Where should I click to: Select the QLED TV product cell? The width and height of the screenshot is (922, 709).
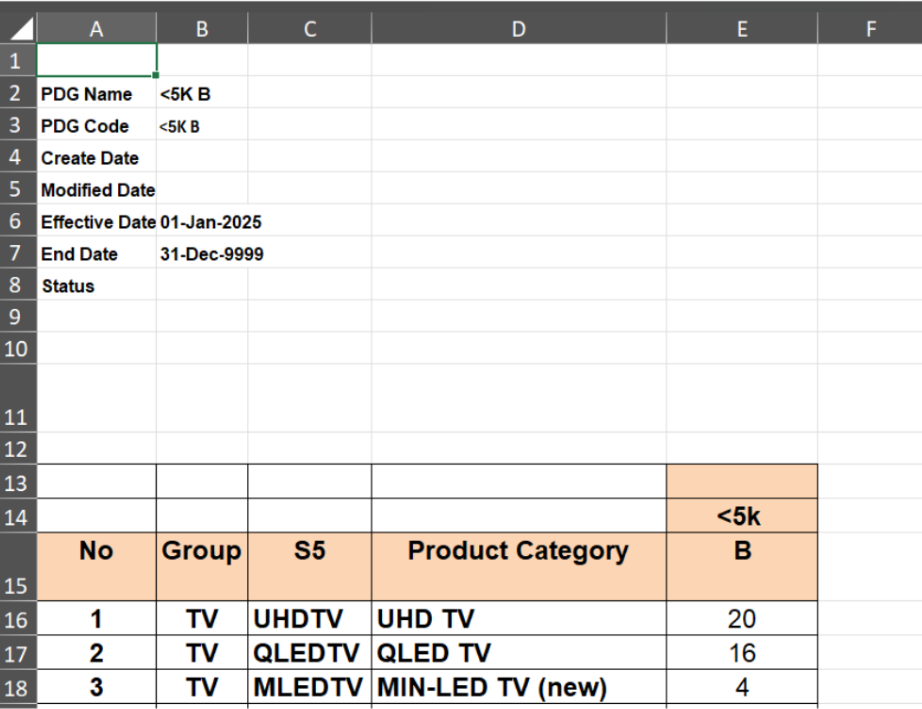pos(518,654)
